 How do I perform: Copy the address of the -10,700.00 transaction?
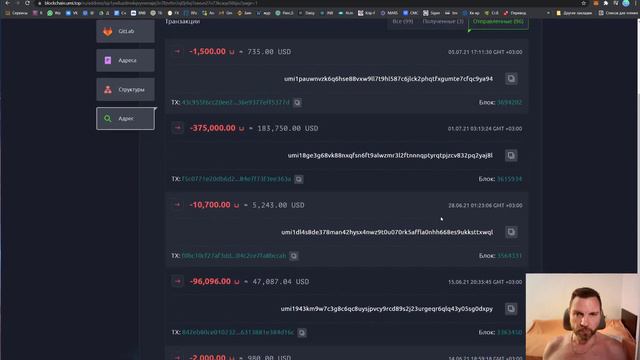(511, 232)
